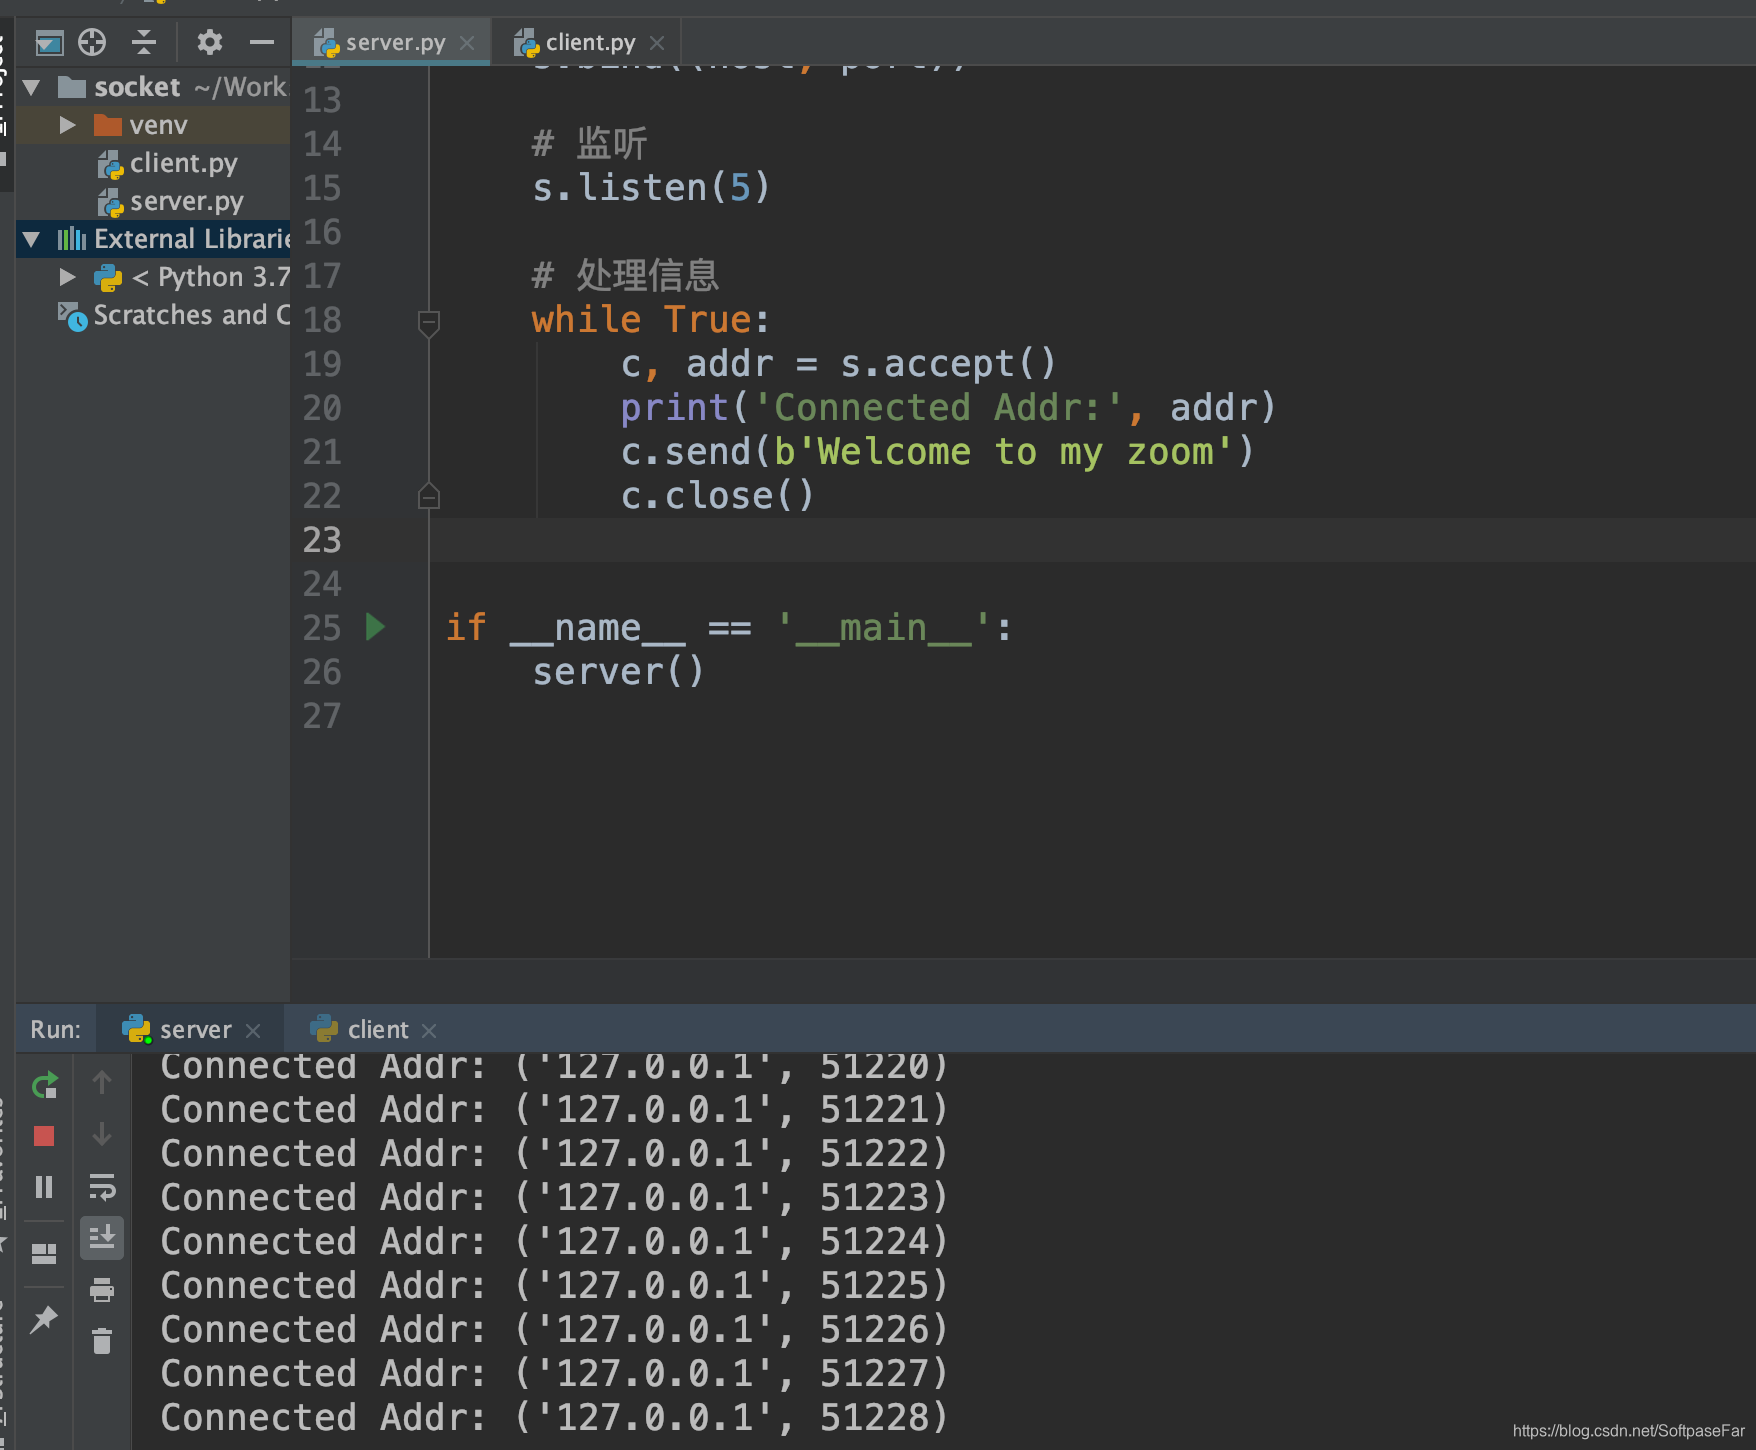Click the 'server()' call on line 26

coord(618,672)
